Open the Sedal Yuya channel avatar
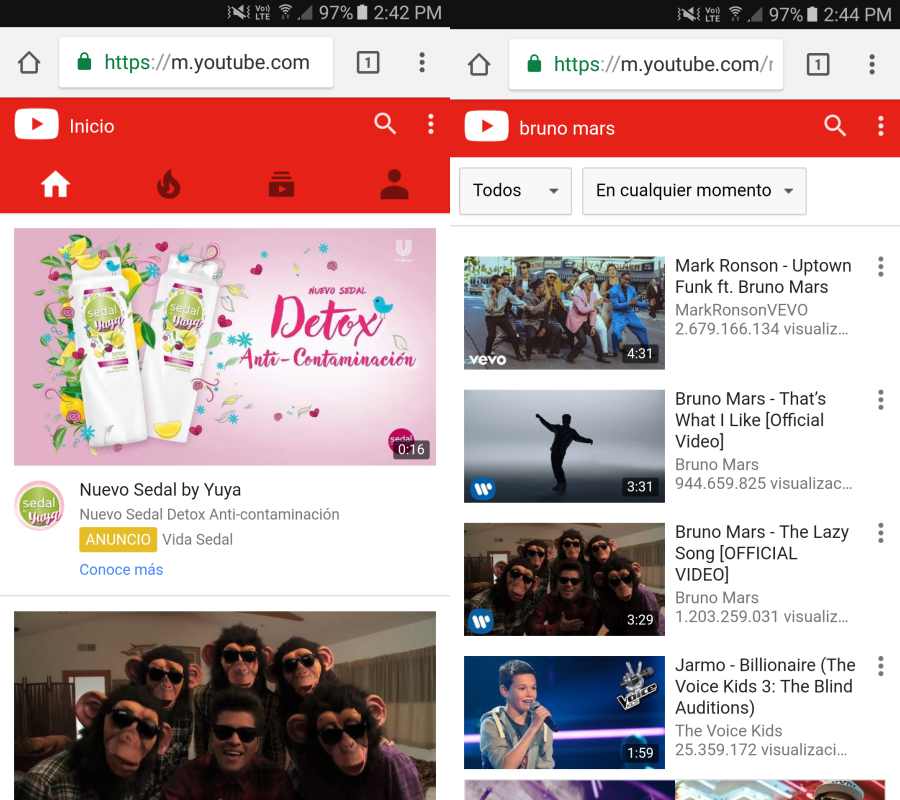The height and width of the screenshot is (800, 900). click(40, 505)
